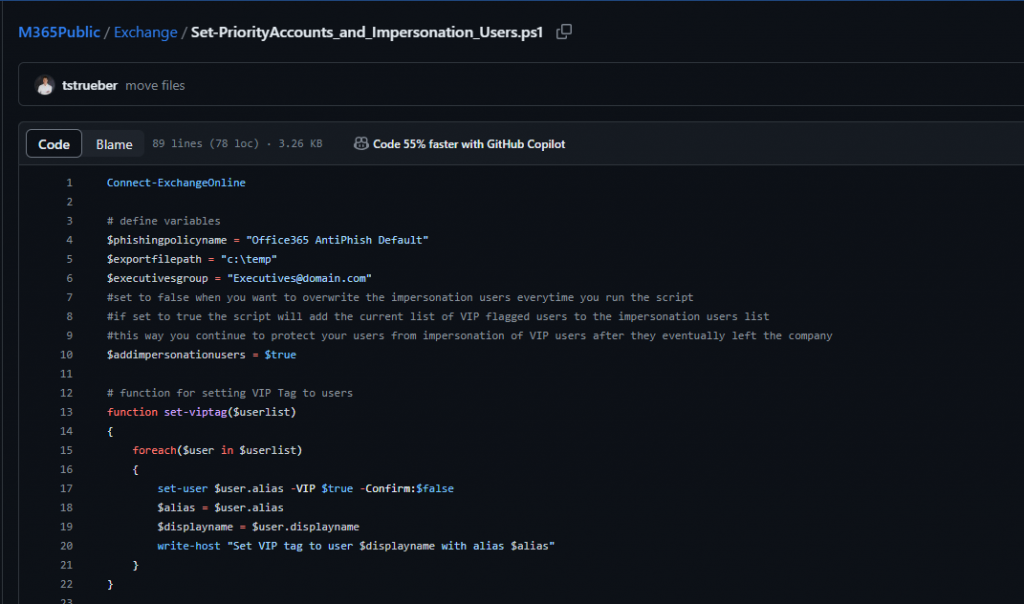The width and height of the screenshot is (1024, 604).
Task: Select line number 4 in the gutter
Action: [x=69, y=240]
